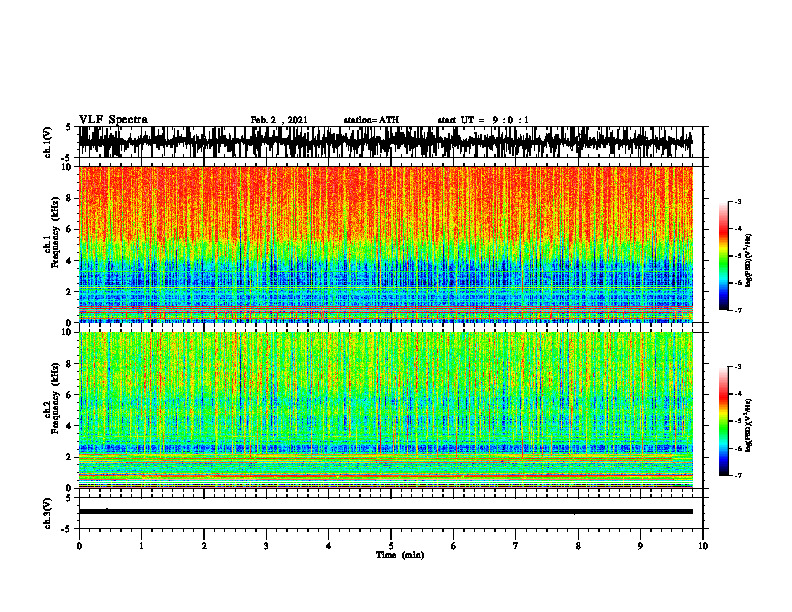This screenshot has height=612, width=792.
Task: Click the "7" tick on the time axis
Action: [x=516, y=546]
